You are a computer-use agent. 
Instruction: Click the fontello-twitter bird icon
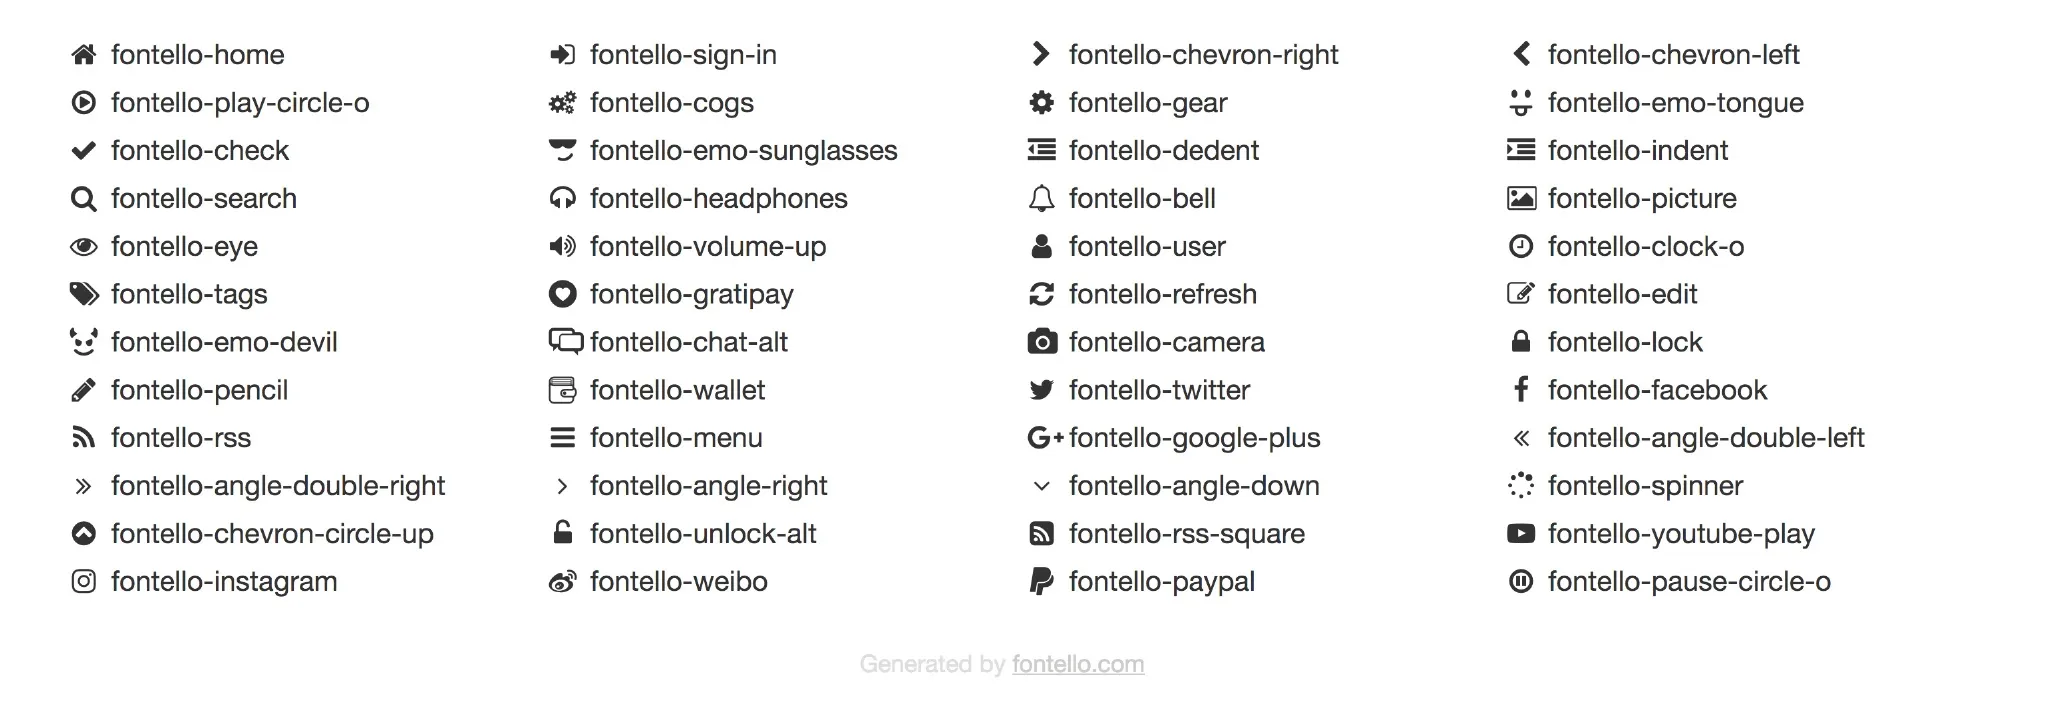(x=1042, y=390)
